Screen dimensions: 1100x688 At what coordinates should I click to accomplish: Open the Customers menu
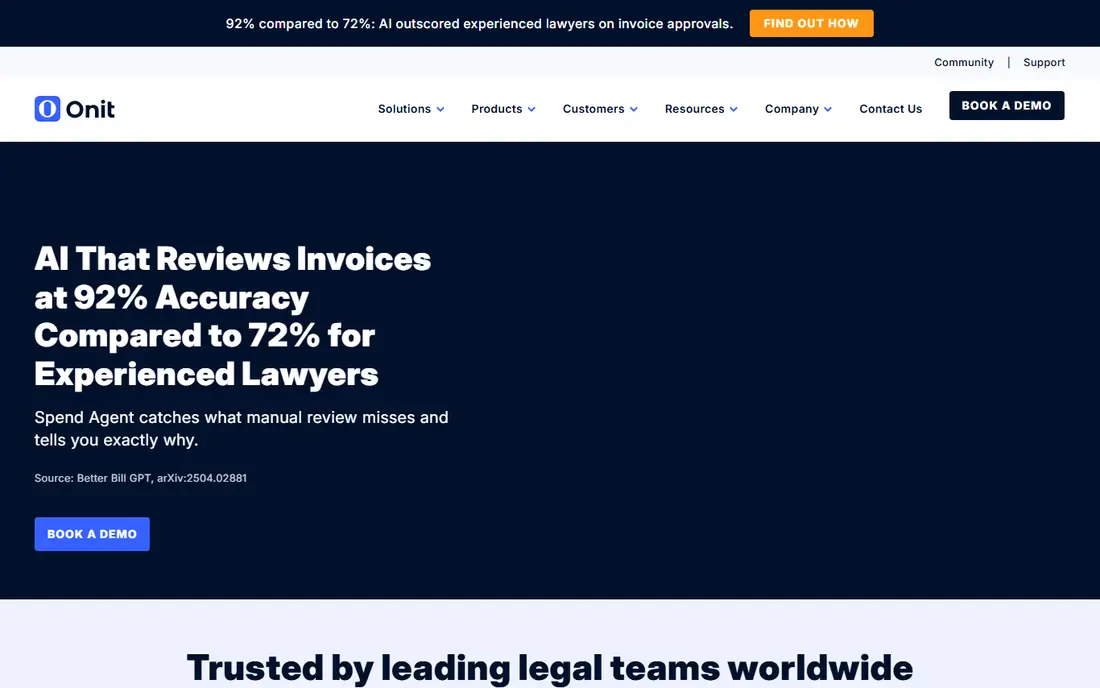point(593,109)
